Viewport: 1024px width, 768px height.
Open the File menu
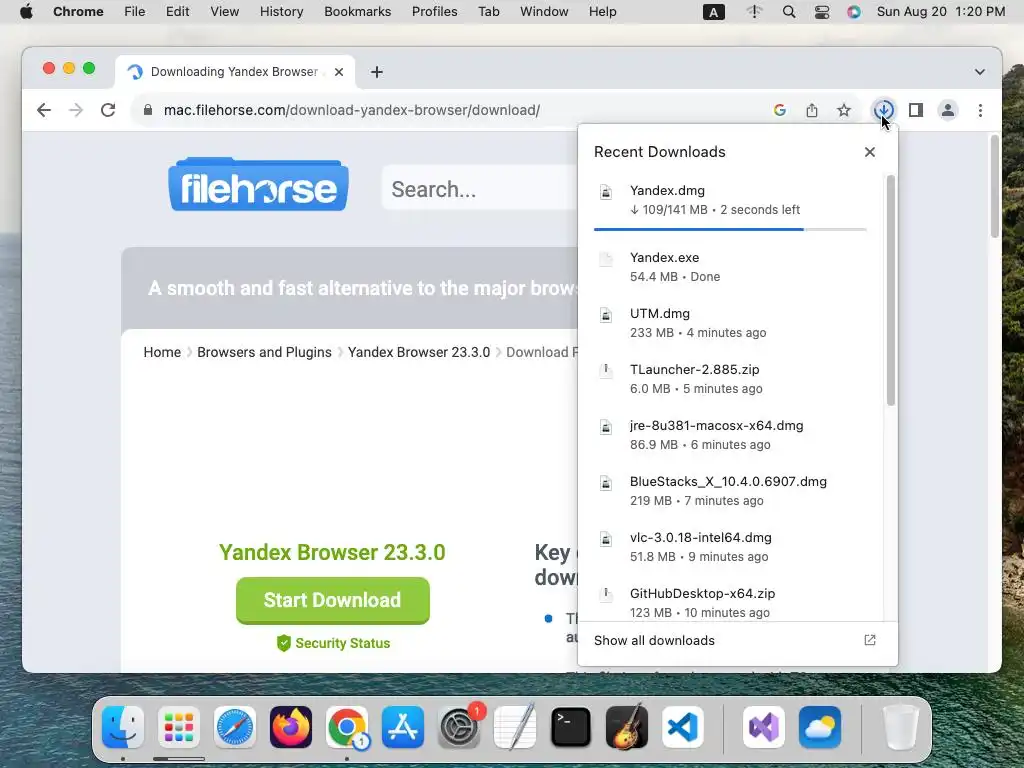135,12
